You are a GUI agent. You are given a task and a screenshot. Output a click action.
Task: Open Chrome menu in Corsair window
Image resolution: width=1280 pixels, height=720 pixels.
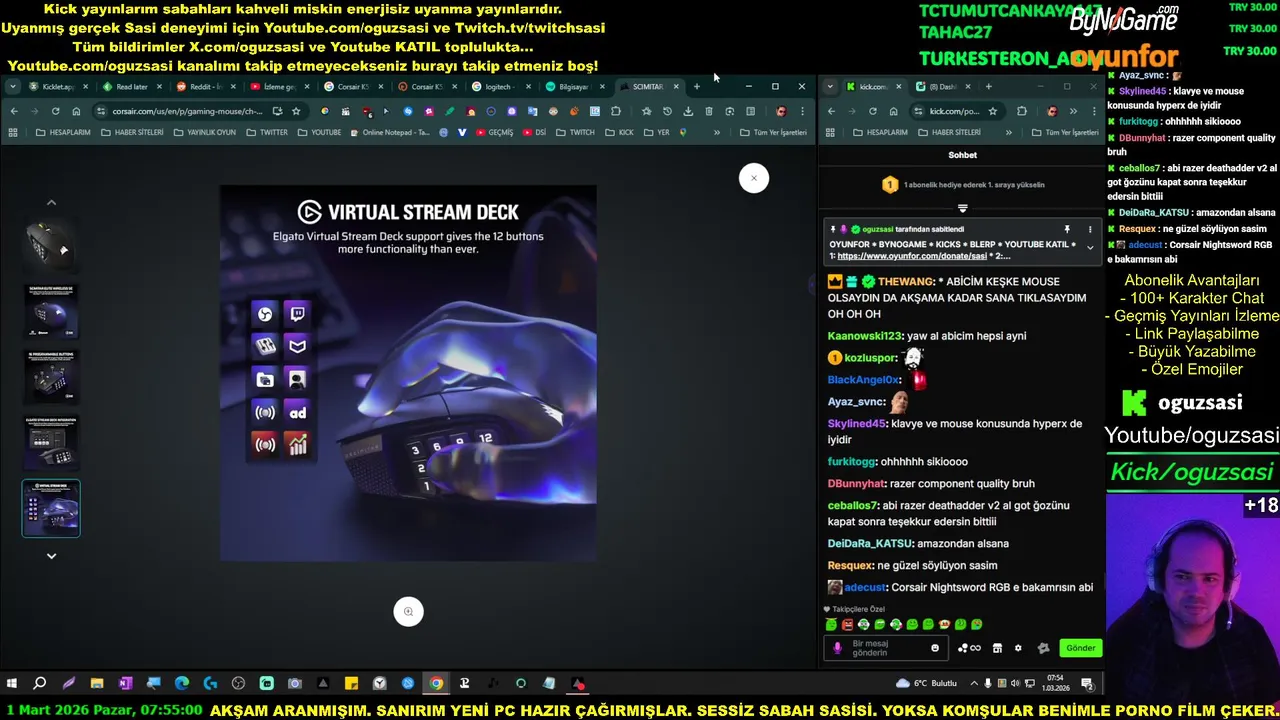(x=802, y=111)
